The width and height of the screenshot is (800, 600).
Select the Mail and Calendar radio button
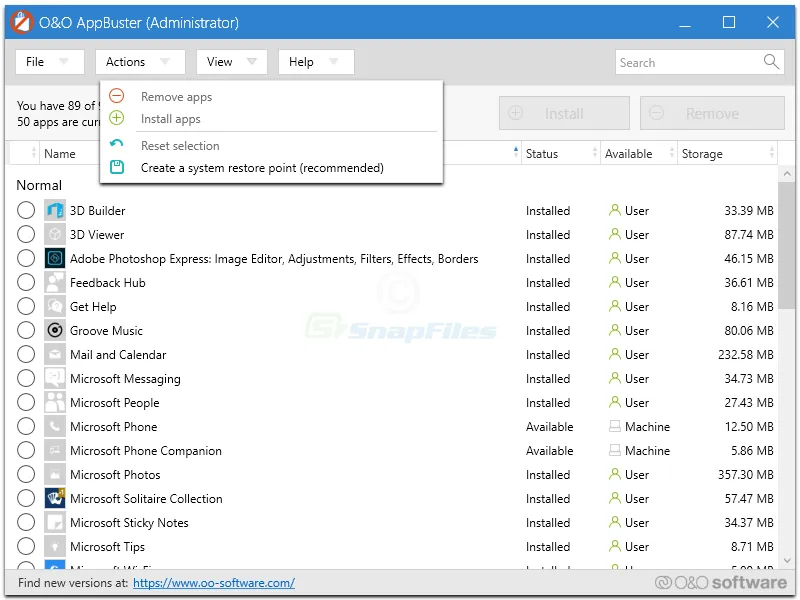[26, 354]
